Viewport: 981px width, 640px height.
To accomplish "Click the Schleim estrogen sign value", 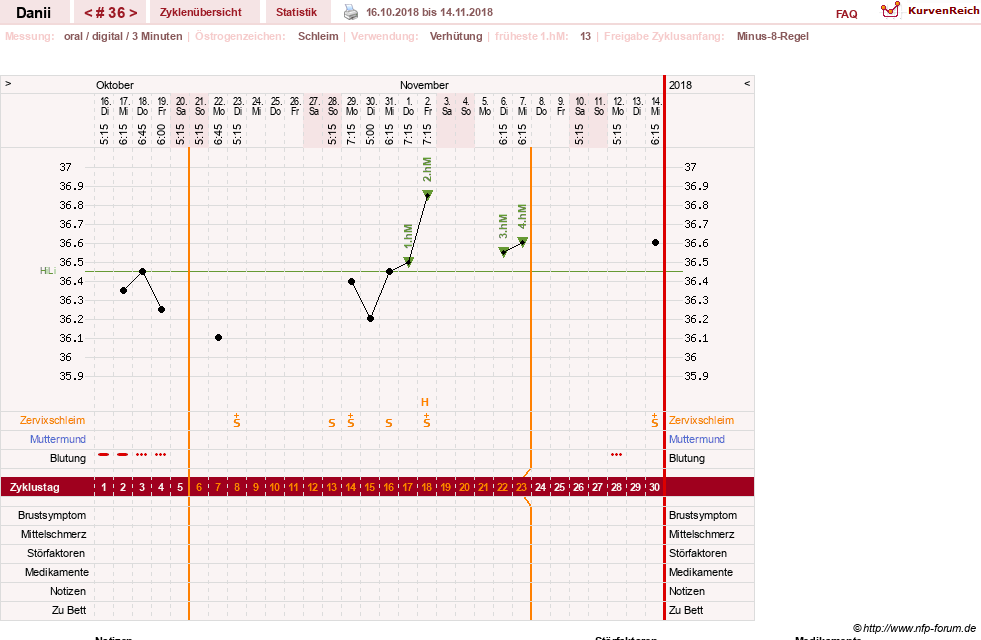I will (318, 36).
